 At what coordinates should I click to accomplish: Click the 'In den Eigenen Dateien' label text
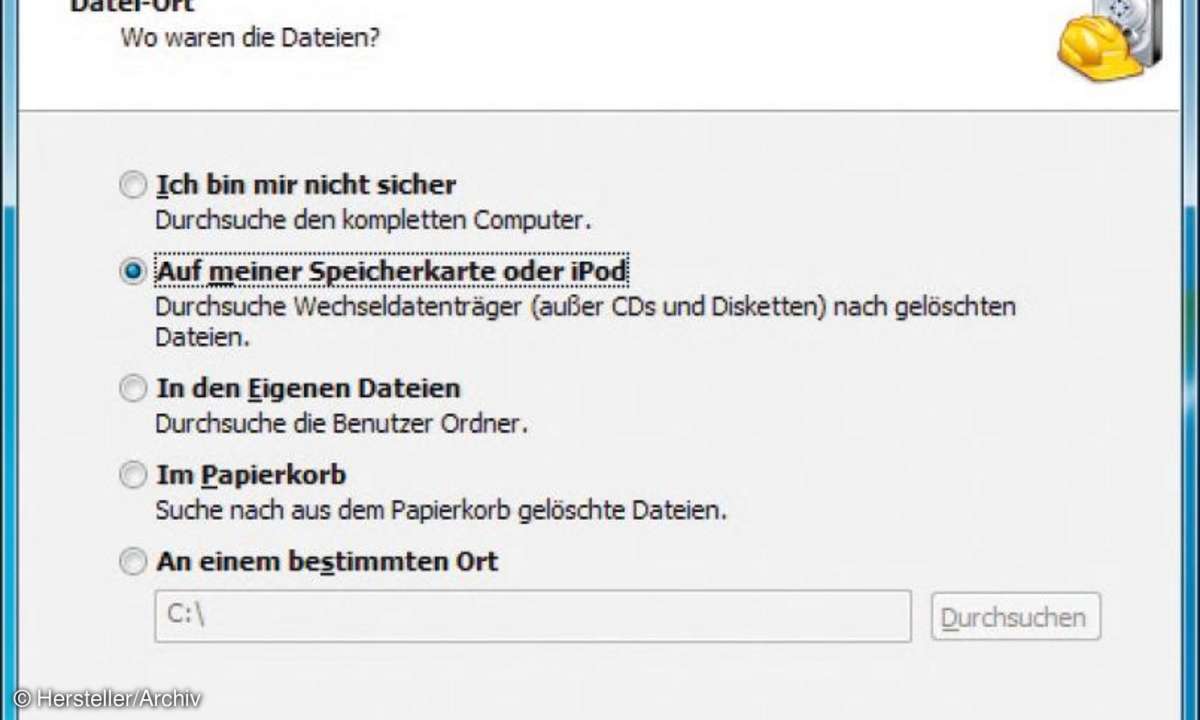pyautogui.click(x=308, y=388)
